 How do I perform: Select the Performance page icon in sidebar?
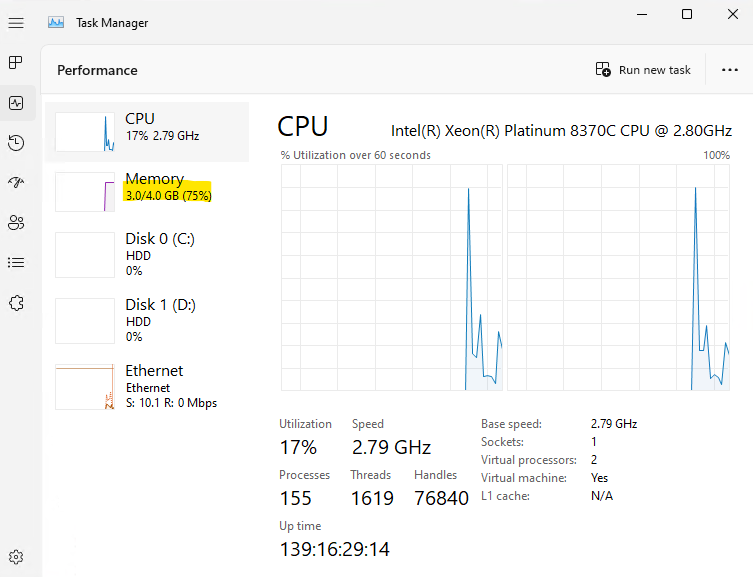tap(16, 103)
